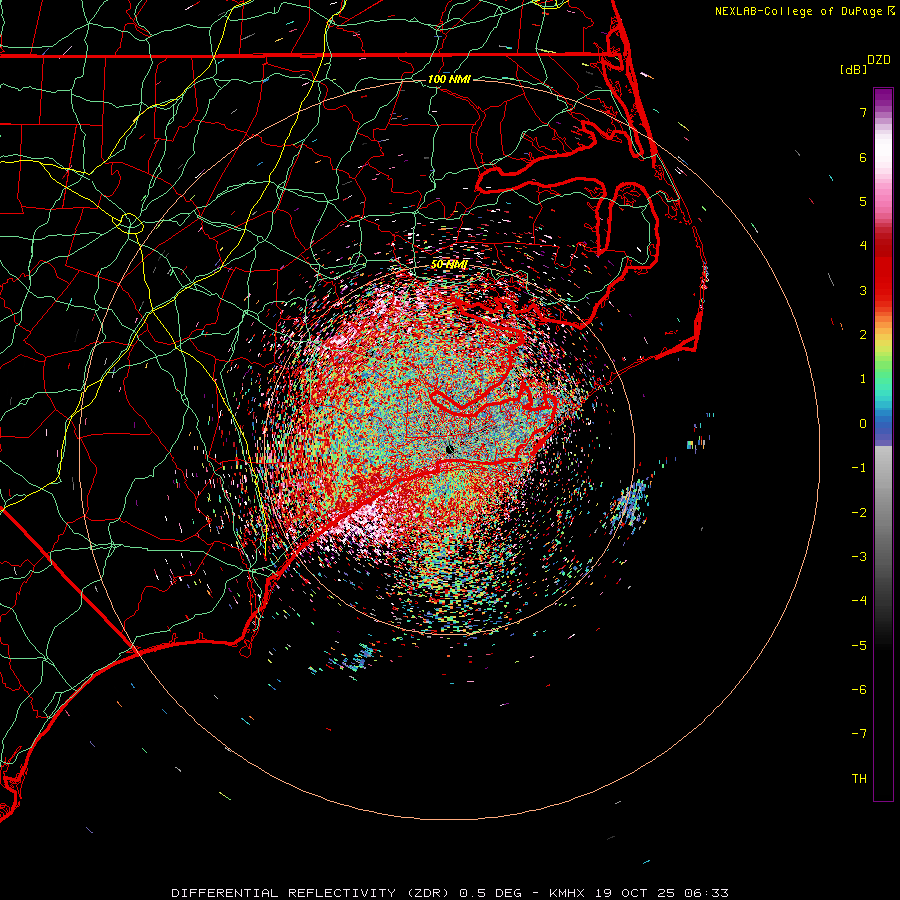Click the 5 dB value on color scale
Screen dimensions: 900x900
point(863,201)
